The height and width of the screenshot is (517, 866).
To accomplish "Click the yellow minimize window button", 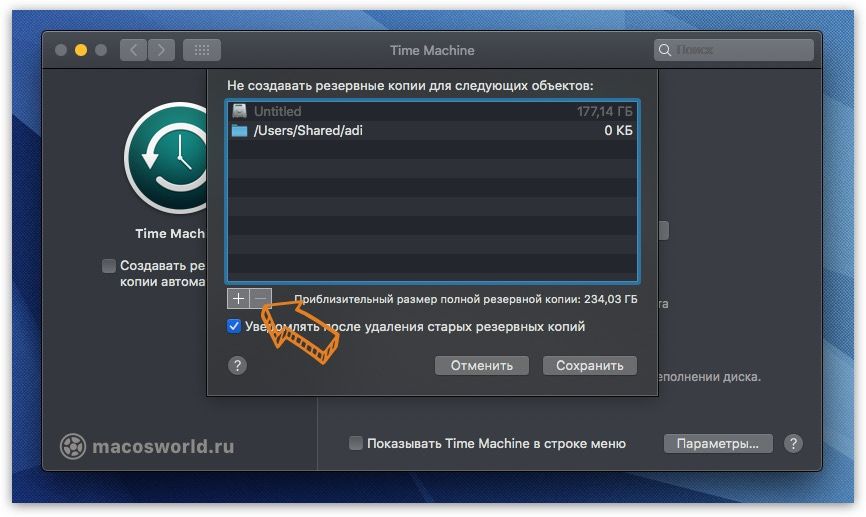I will (81, 50).
